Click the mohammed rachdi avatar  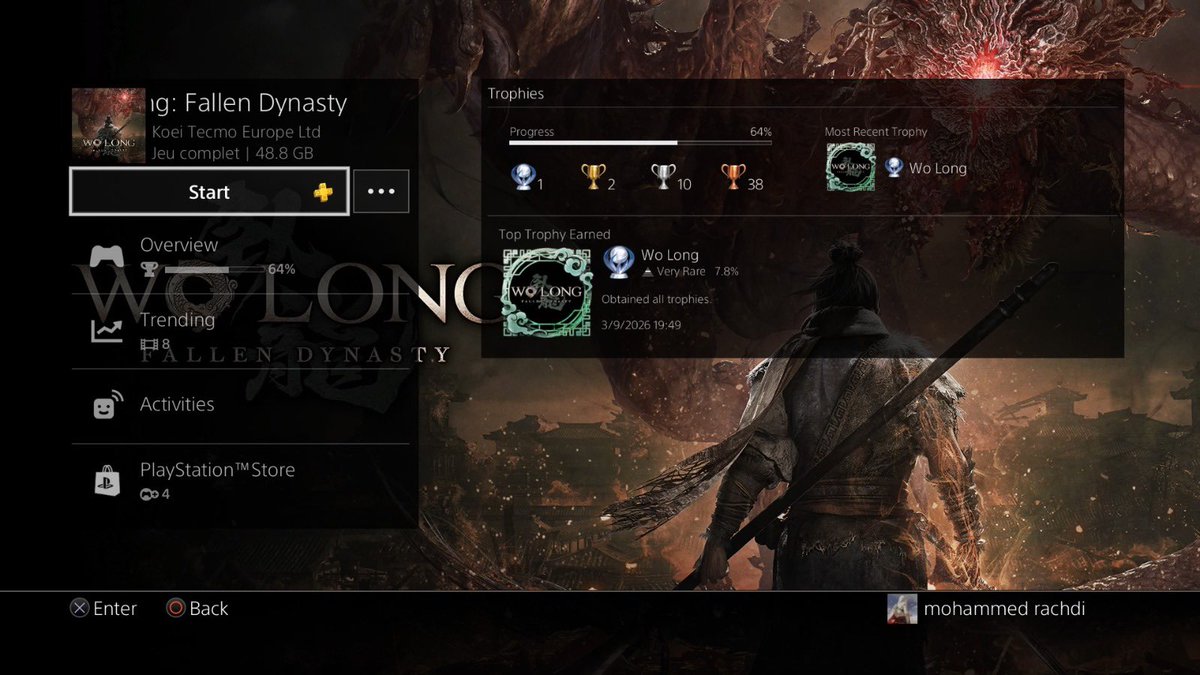[x=902, y=609]
